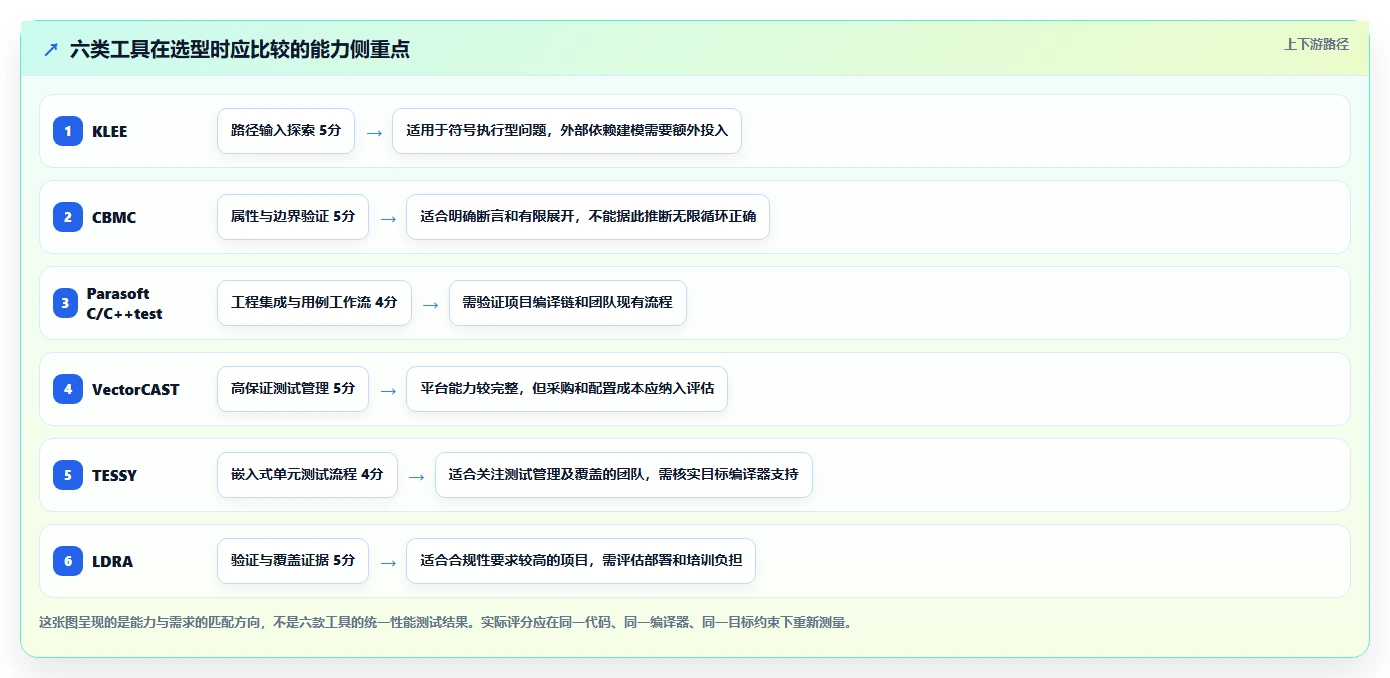Click the title 六类工具在选型时应比较的能力侧重点

click(x=240, y=49)
